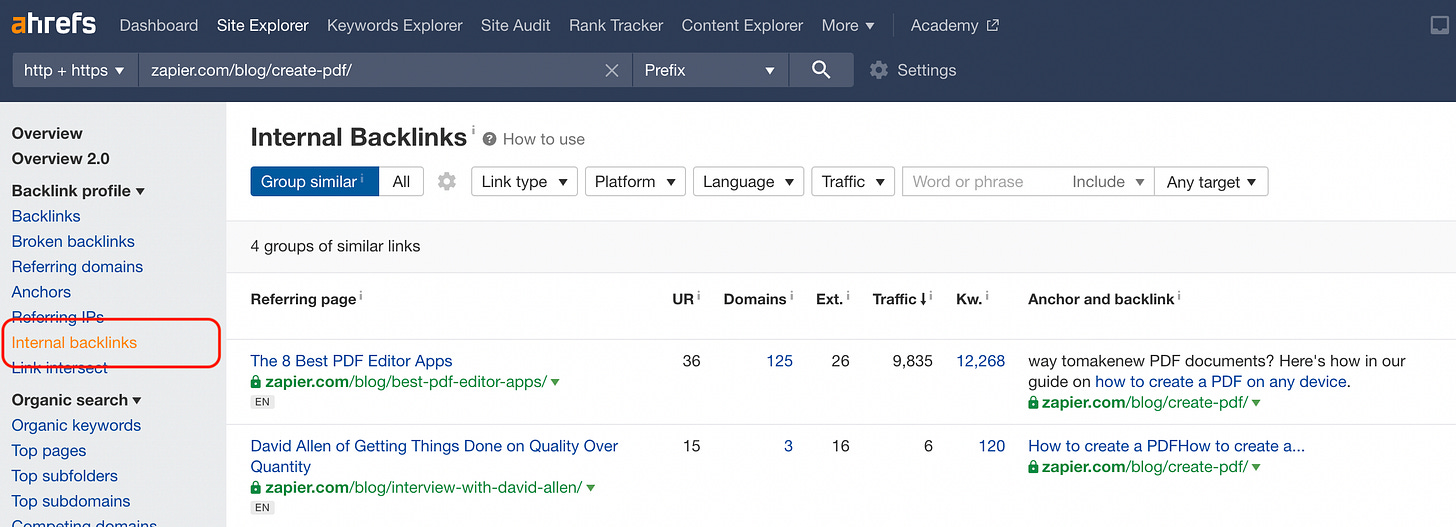Open Content Explorer
1456x527 pixels.
(742, 26)
